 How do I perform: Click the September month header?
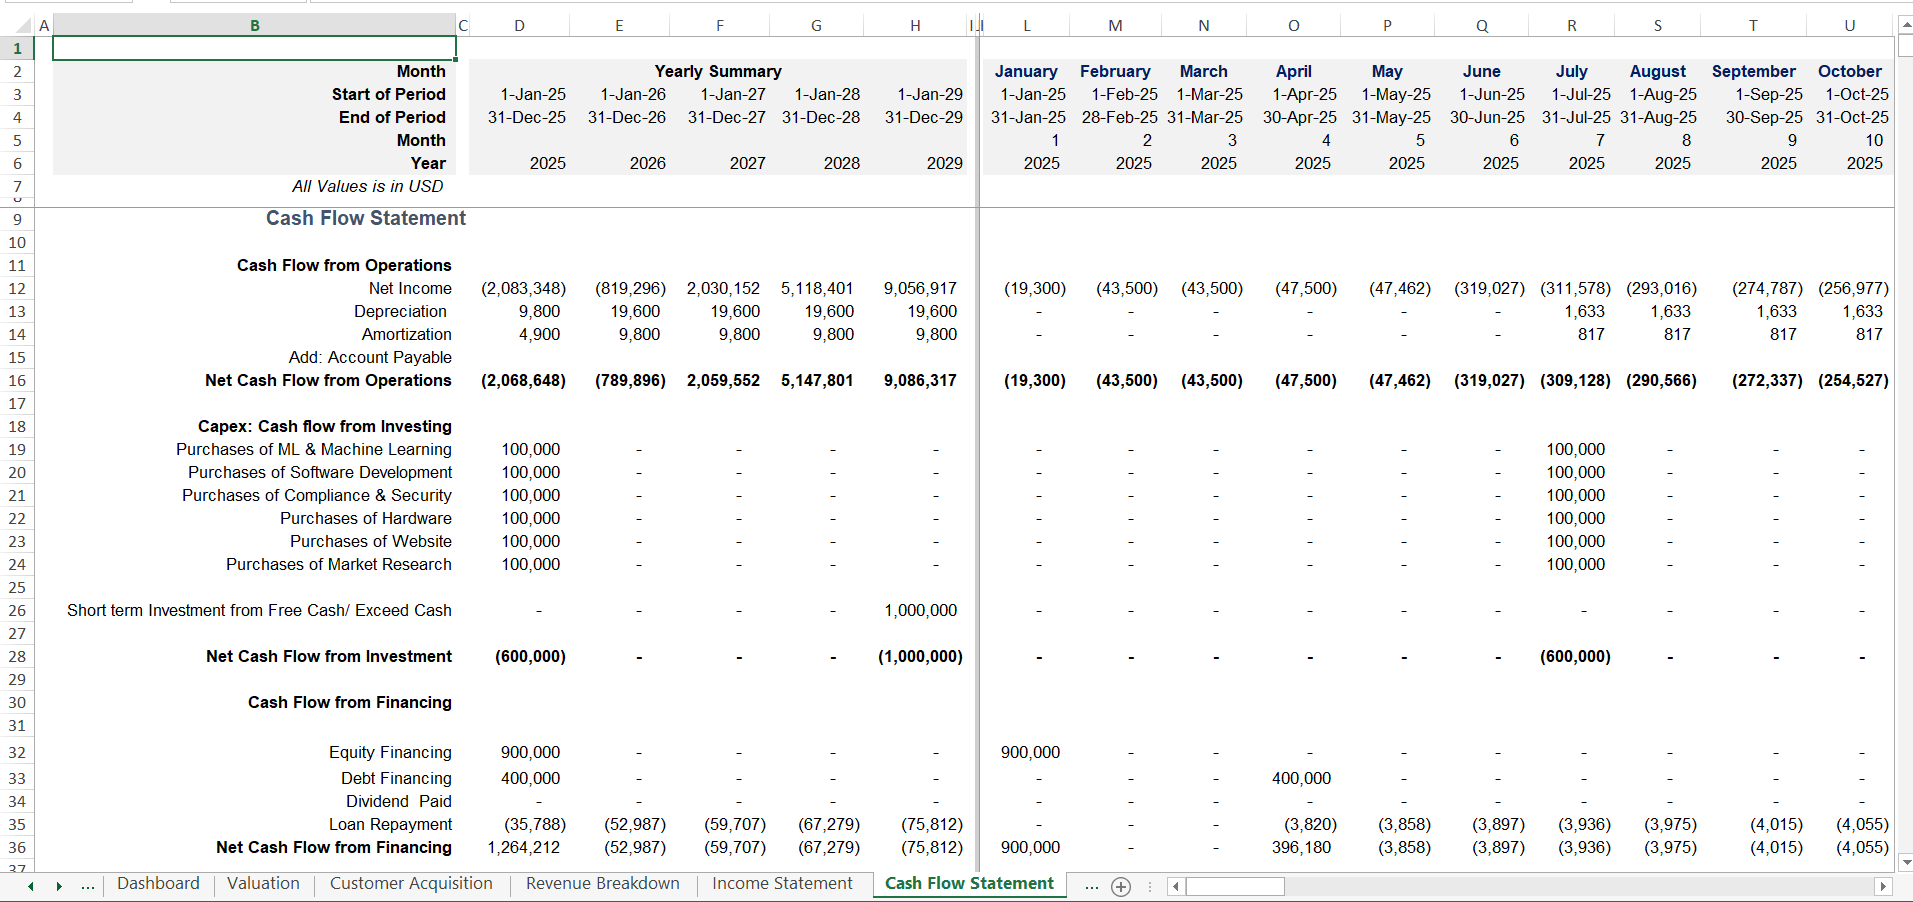coord(1753,71)
